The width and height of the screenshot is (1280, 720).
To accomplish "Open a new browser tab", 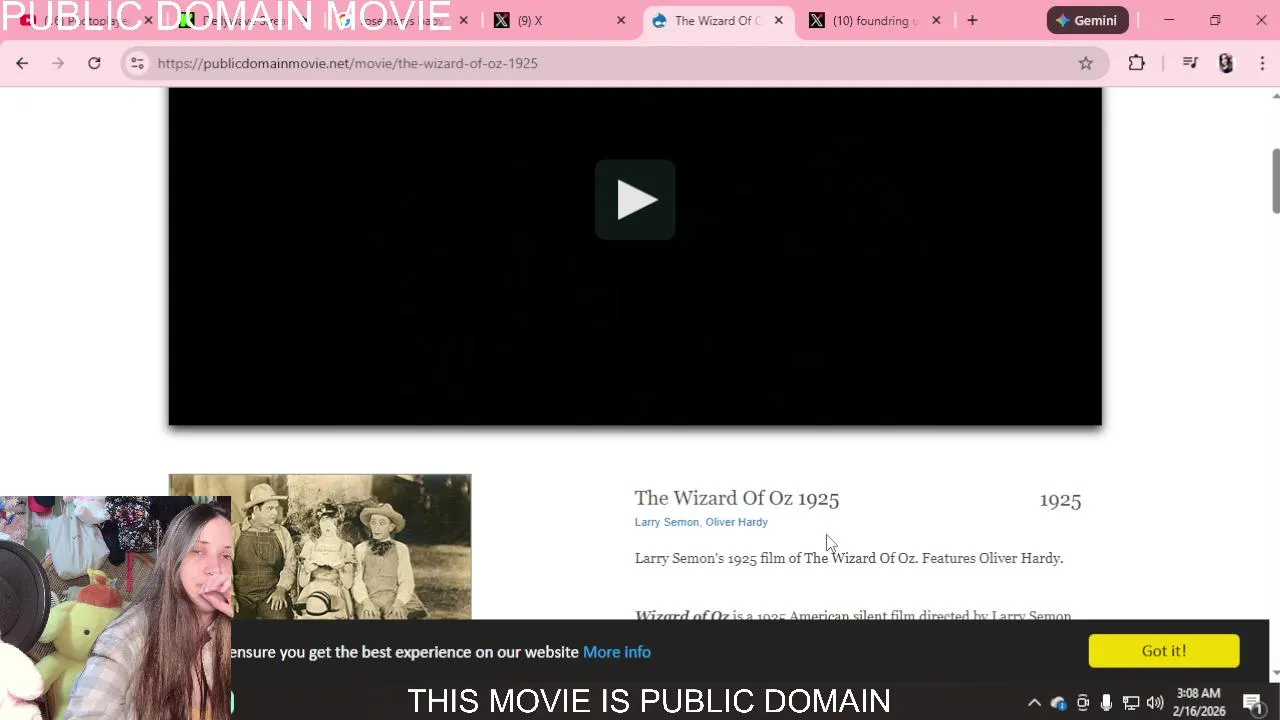I will click(972, 20).
